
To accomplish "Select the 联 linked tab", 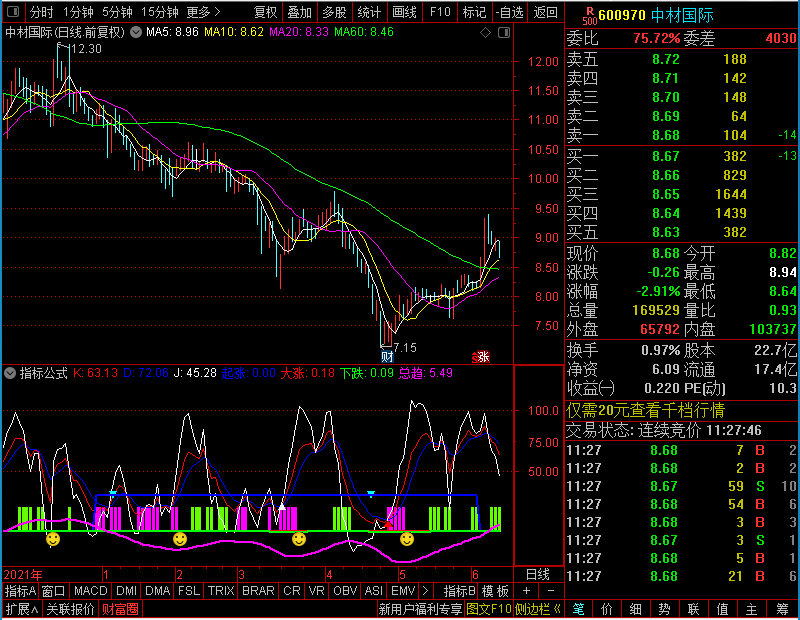I will [693, 609].
